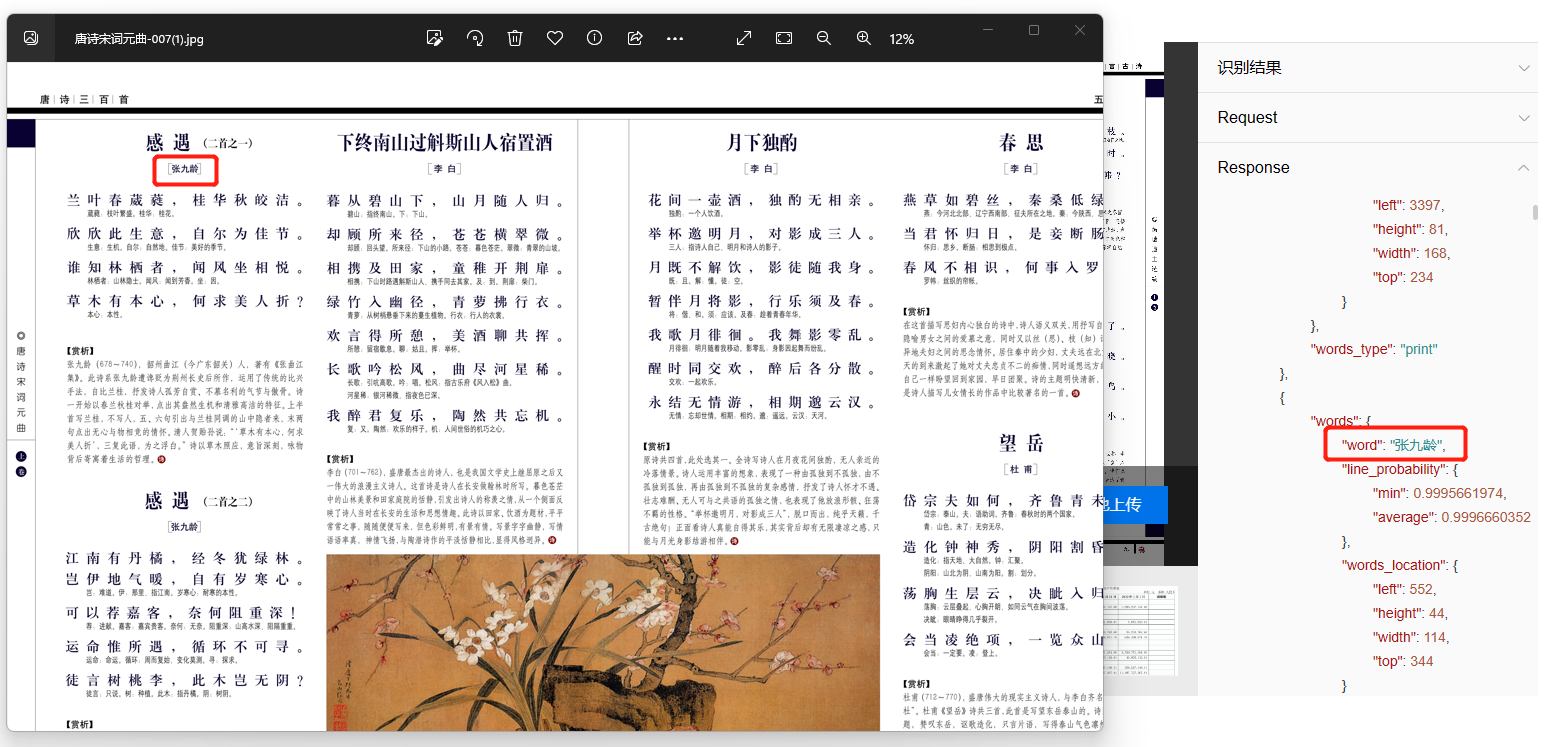1564x747 pixels.
Task: Enter full screen with diagonal arrows icon
Action: click(744, 38)
